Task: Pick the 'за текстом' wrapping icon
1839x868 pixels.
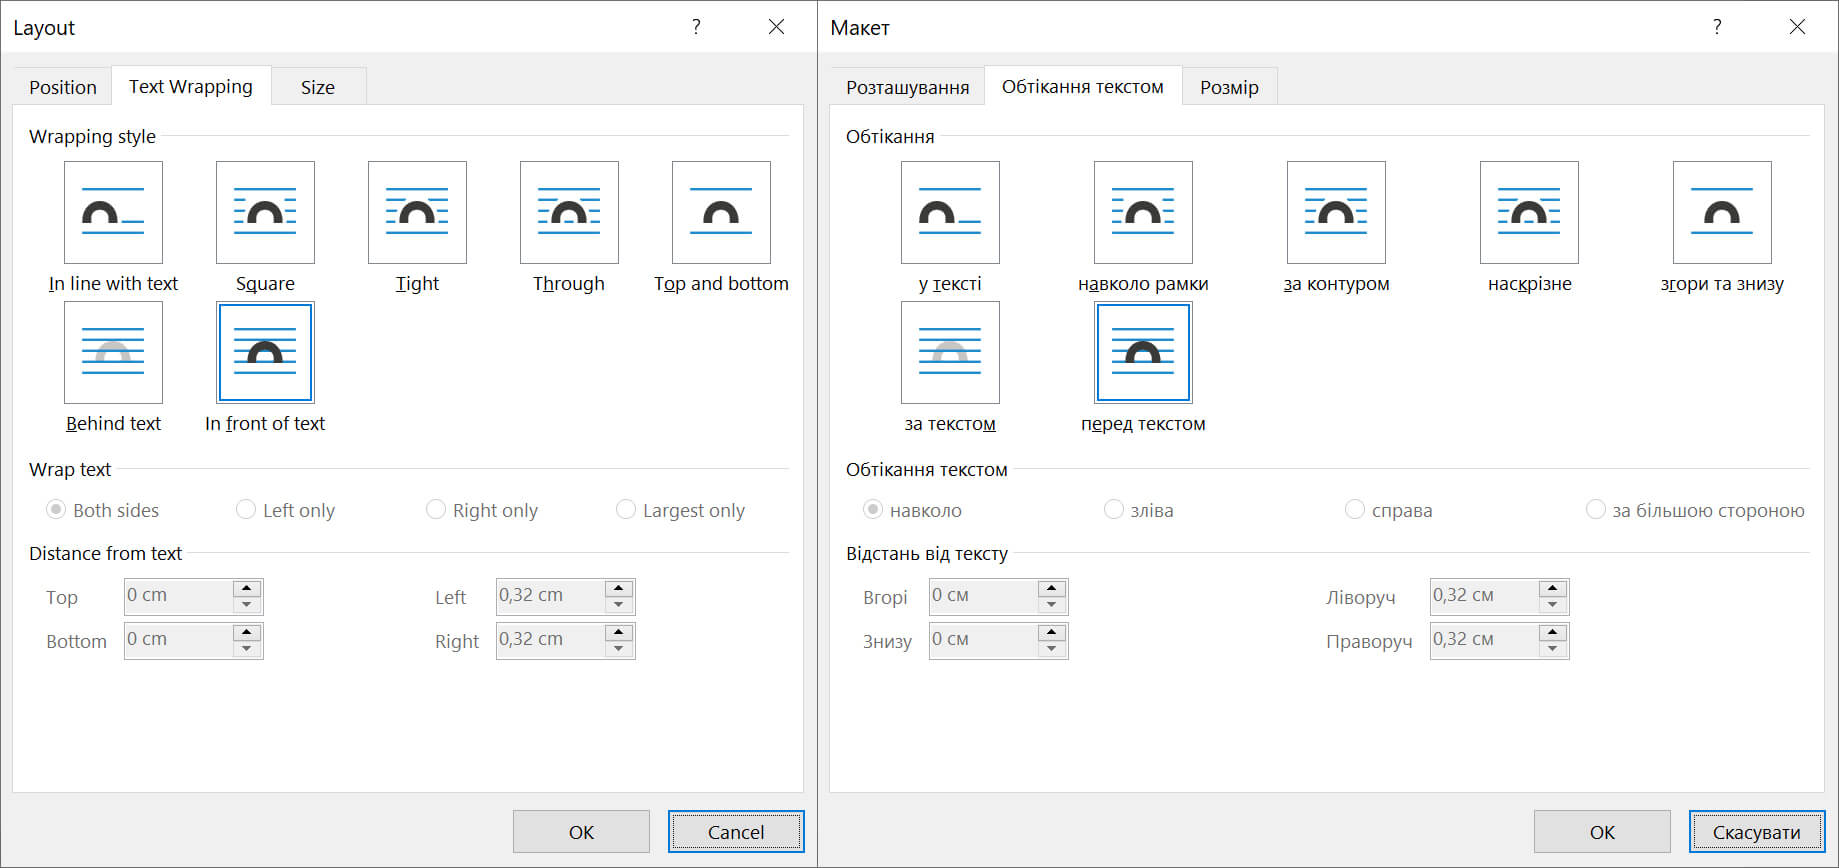Action: coord(950,352)
